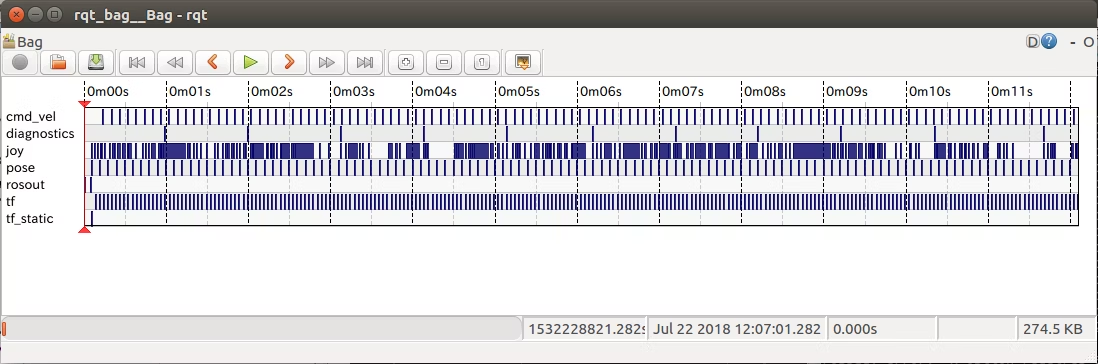Toggle the thumbnails display icon
The width and height of the screenshot is (1098, 364).
point(522,62)
